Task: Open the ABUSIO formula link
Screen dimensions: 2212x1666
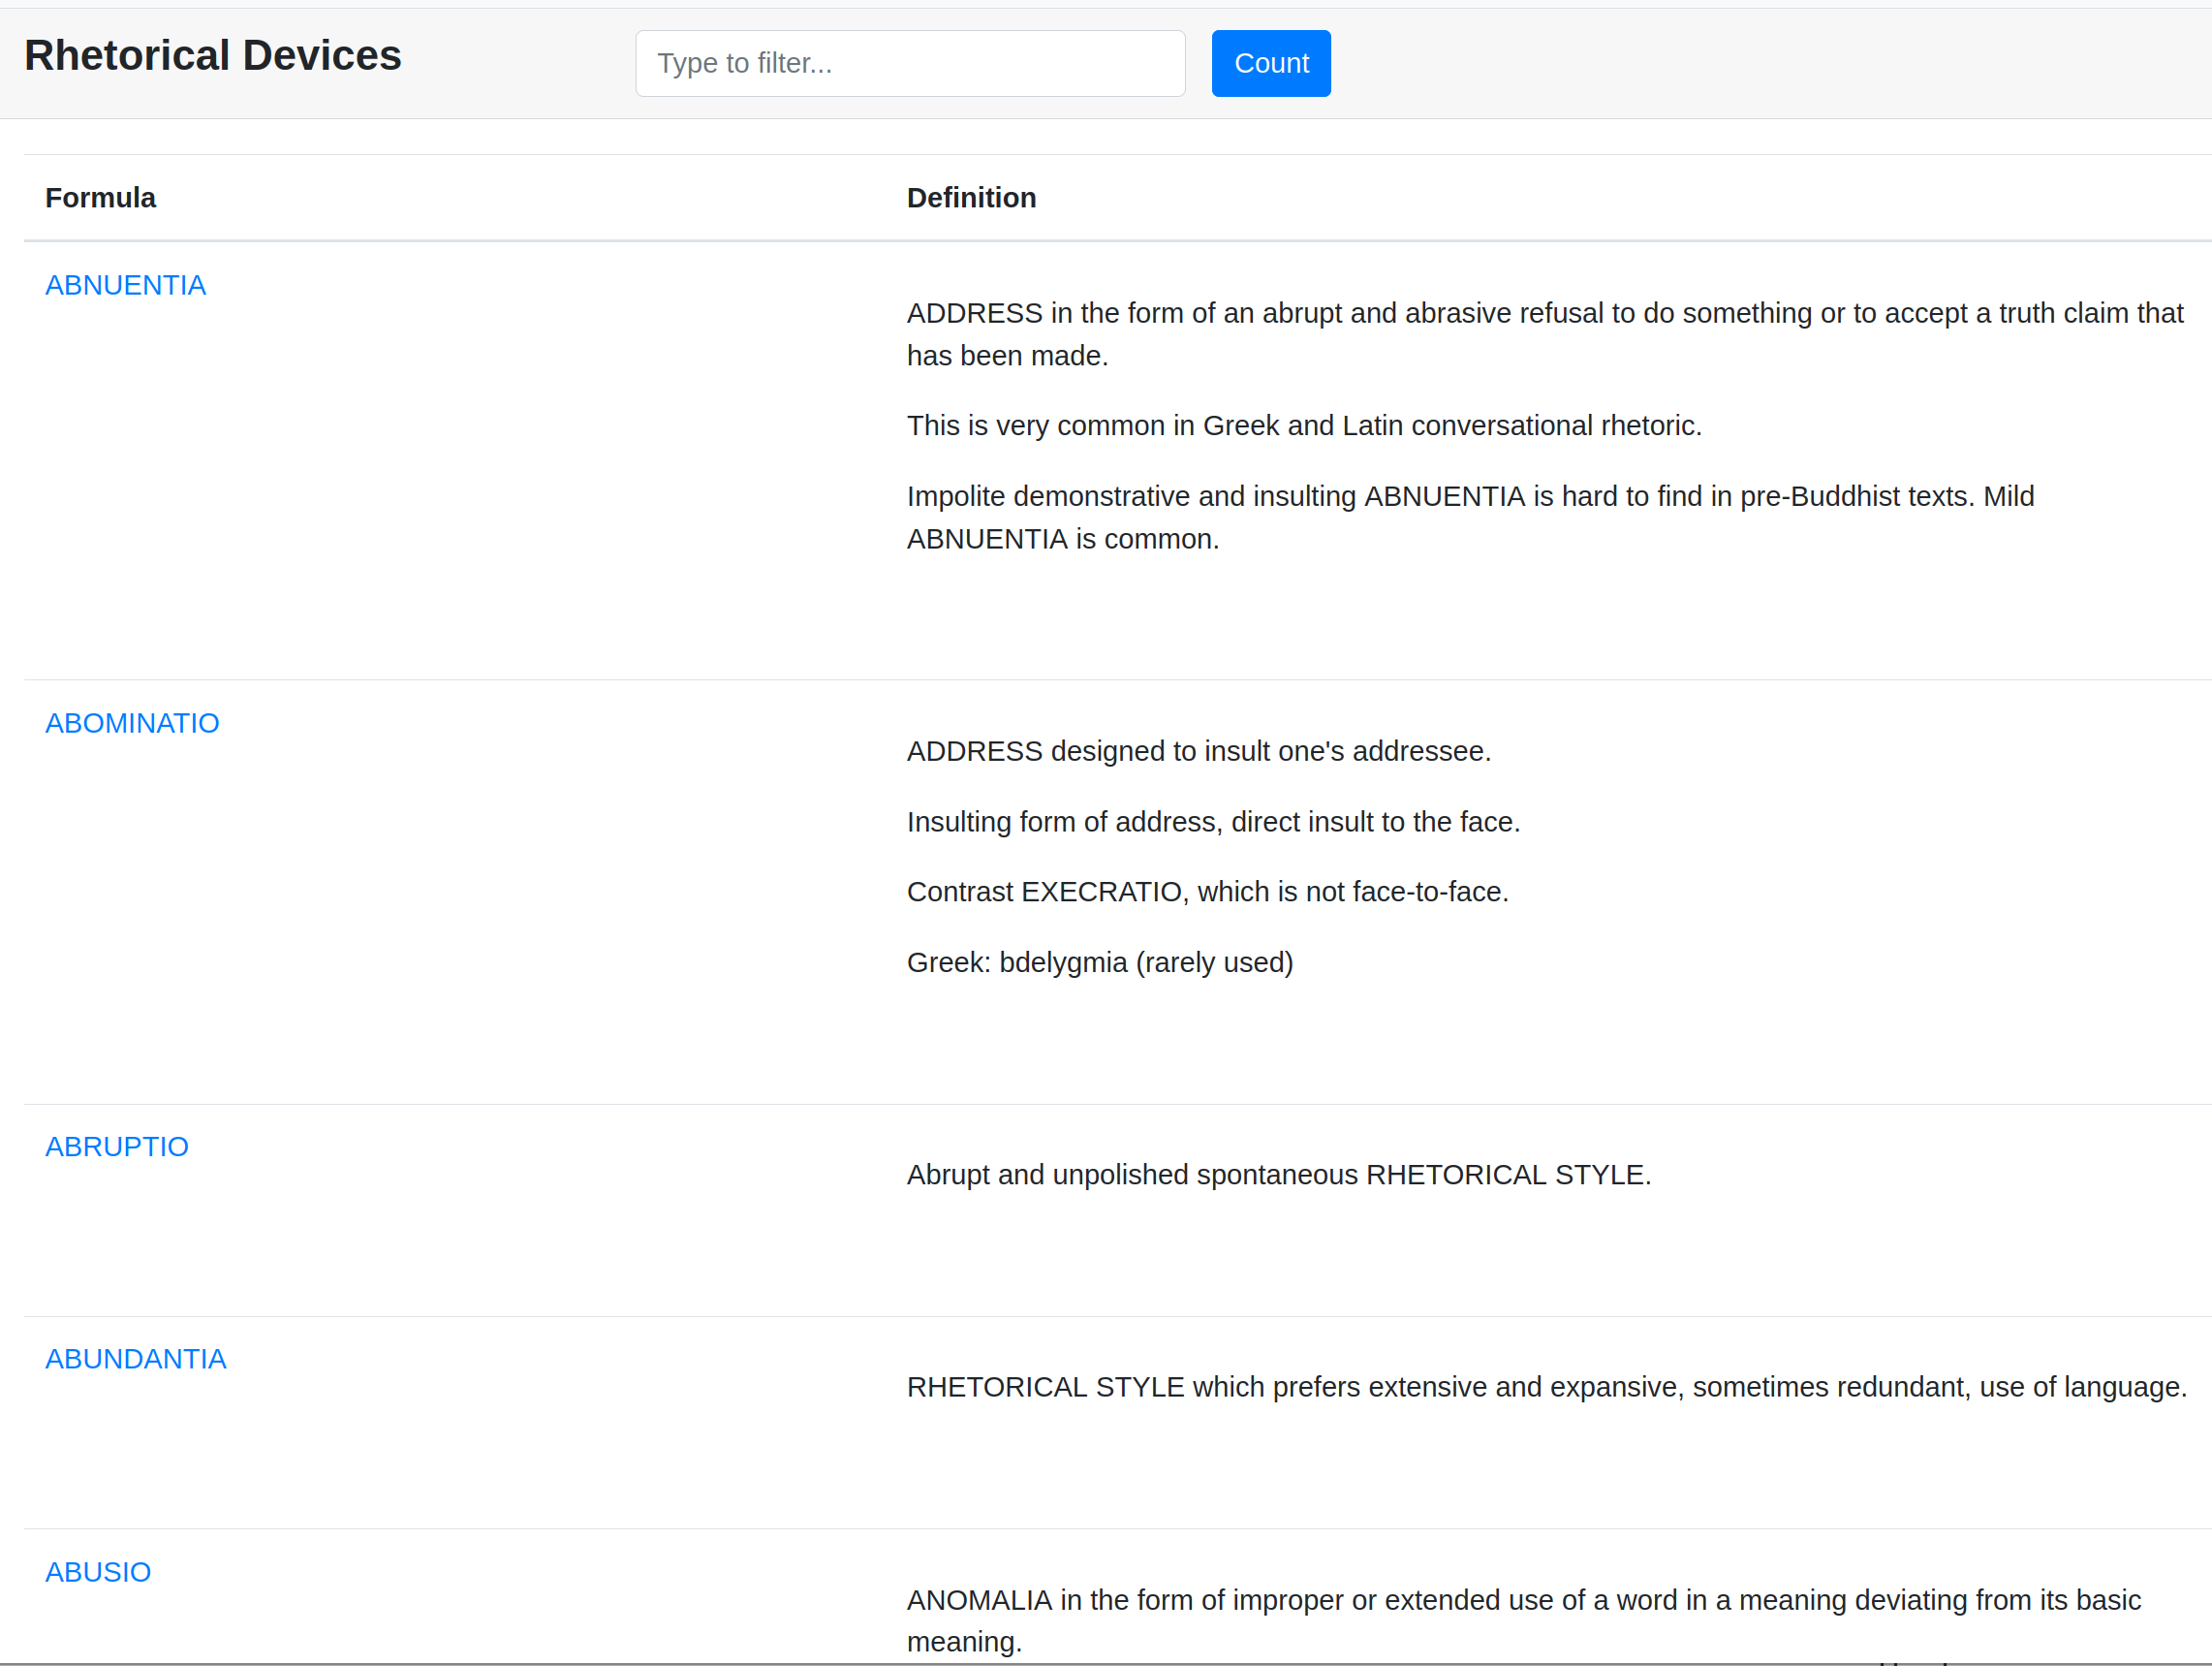Action: pyautogui.click(x=98, y=1572)
